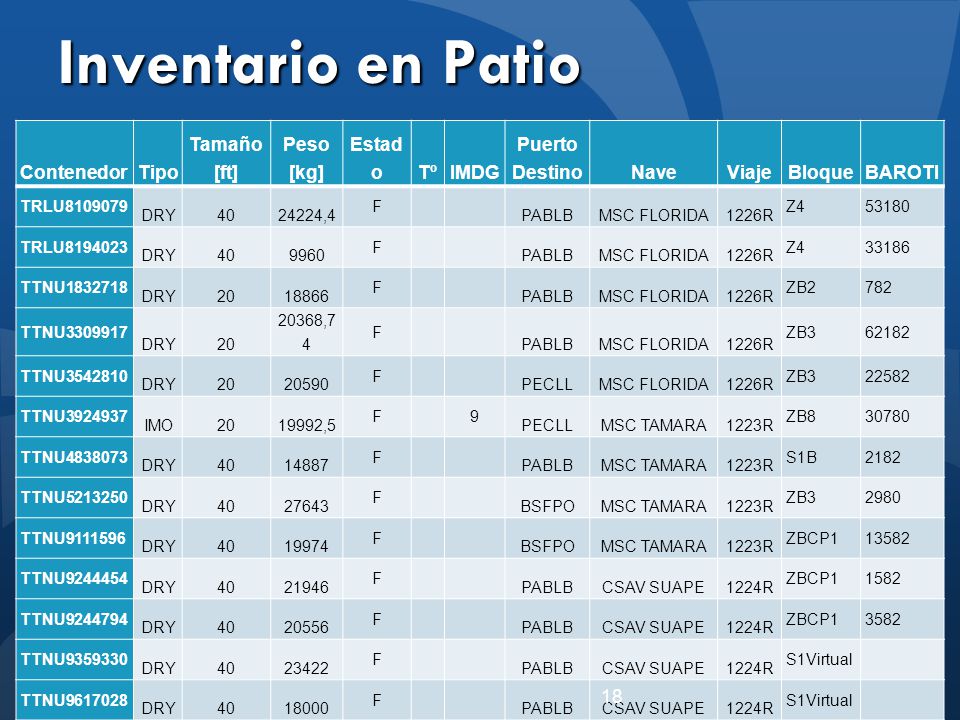
Task: Select weight value 20590
Action: 306,384
